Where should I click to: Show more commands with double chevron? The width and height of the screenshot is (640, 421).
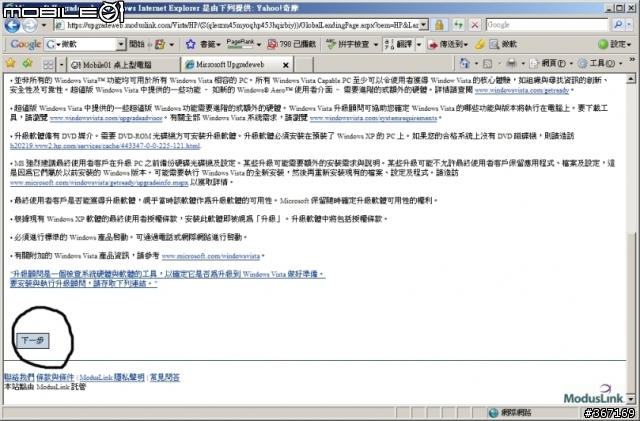[632, 60]
